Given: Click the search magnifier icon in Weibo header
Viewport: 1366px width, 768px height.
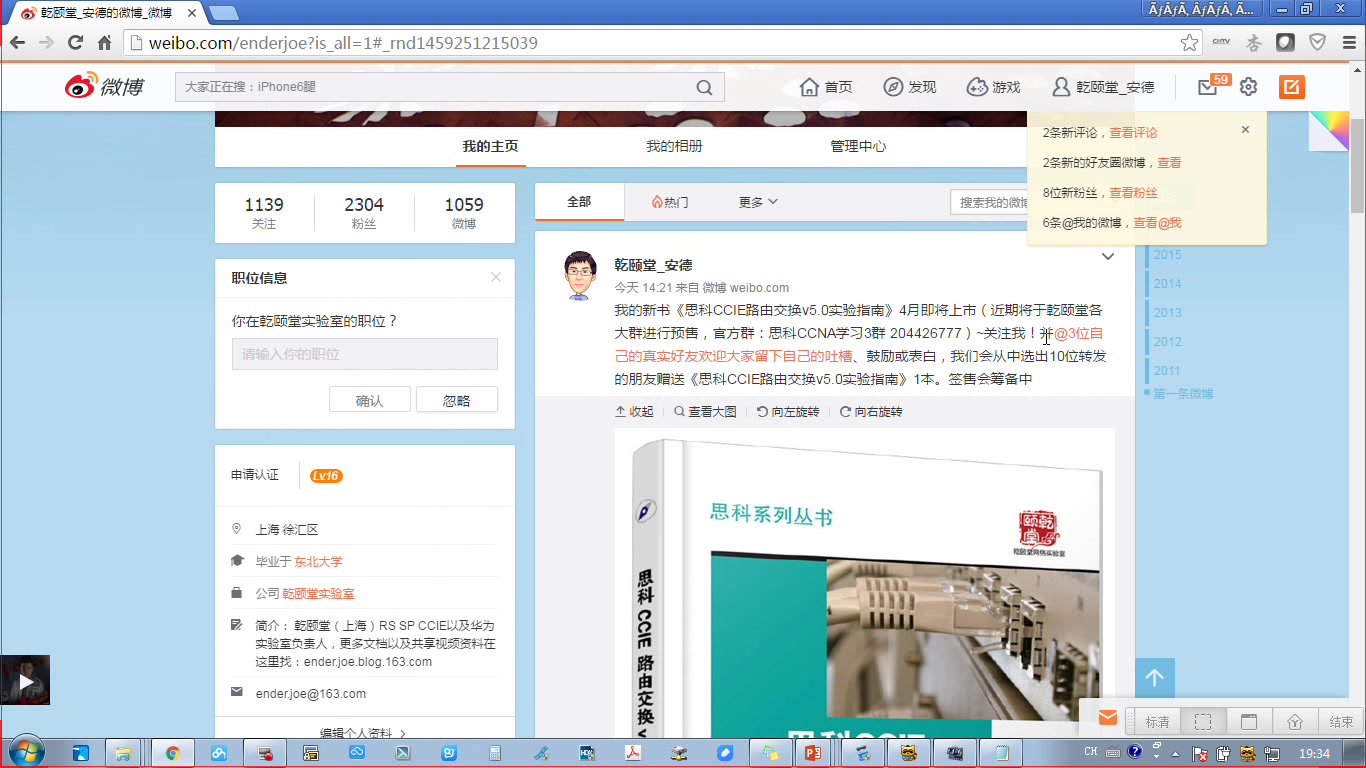Looking at the screenshot, I should [x=705, y=87].
